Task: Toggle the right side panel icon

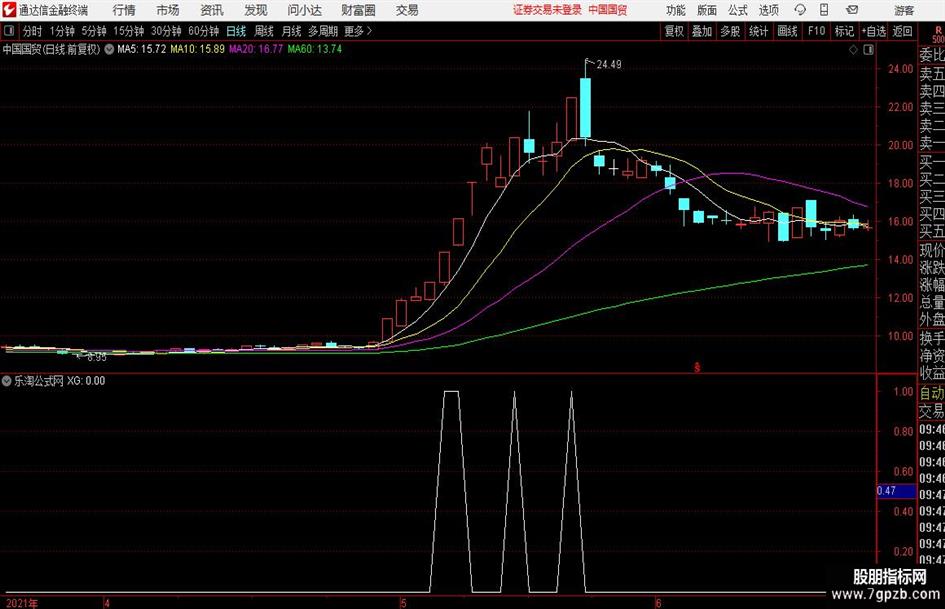Action: click(868, 50)
